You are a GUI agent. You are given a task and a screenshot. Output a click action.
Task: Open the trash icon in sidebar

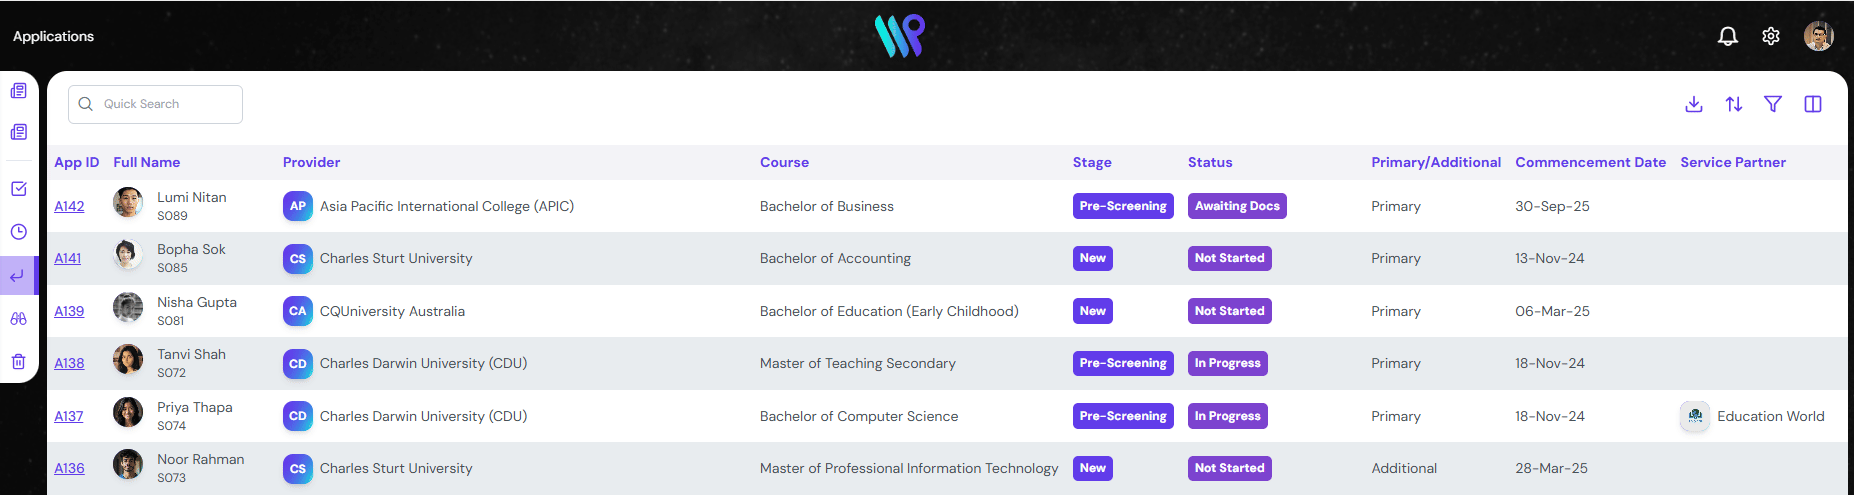pos(19,362)
